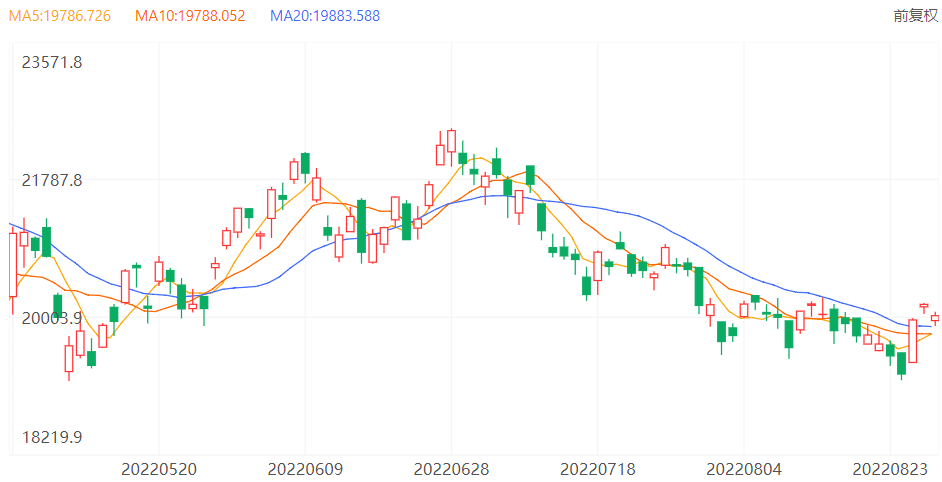Click the 20220609 date axis label
Screen dimensions: 942x482
click(x=305, y=469)
